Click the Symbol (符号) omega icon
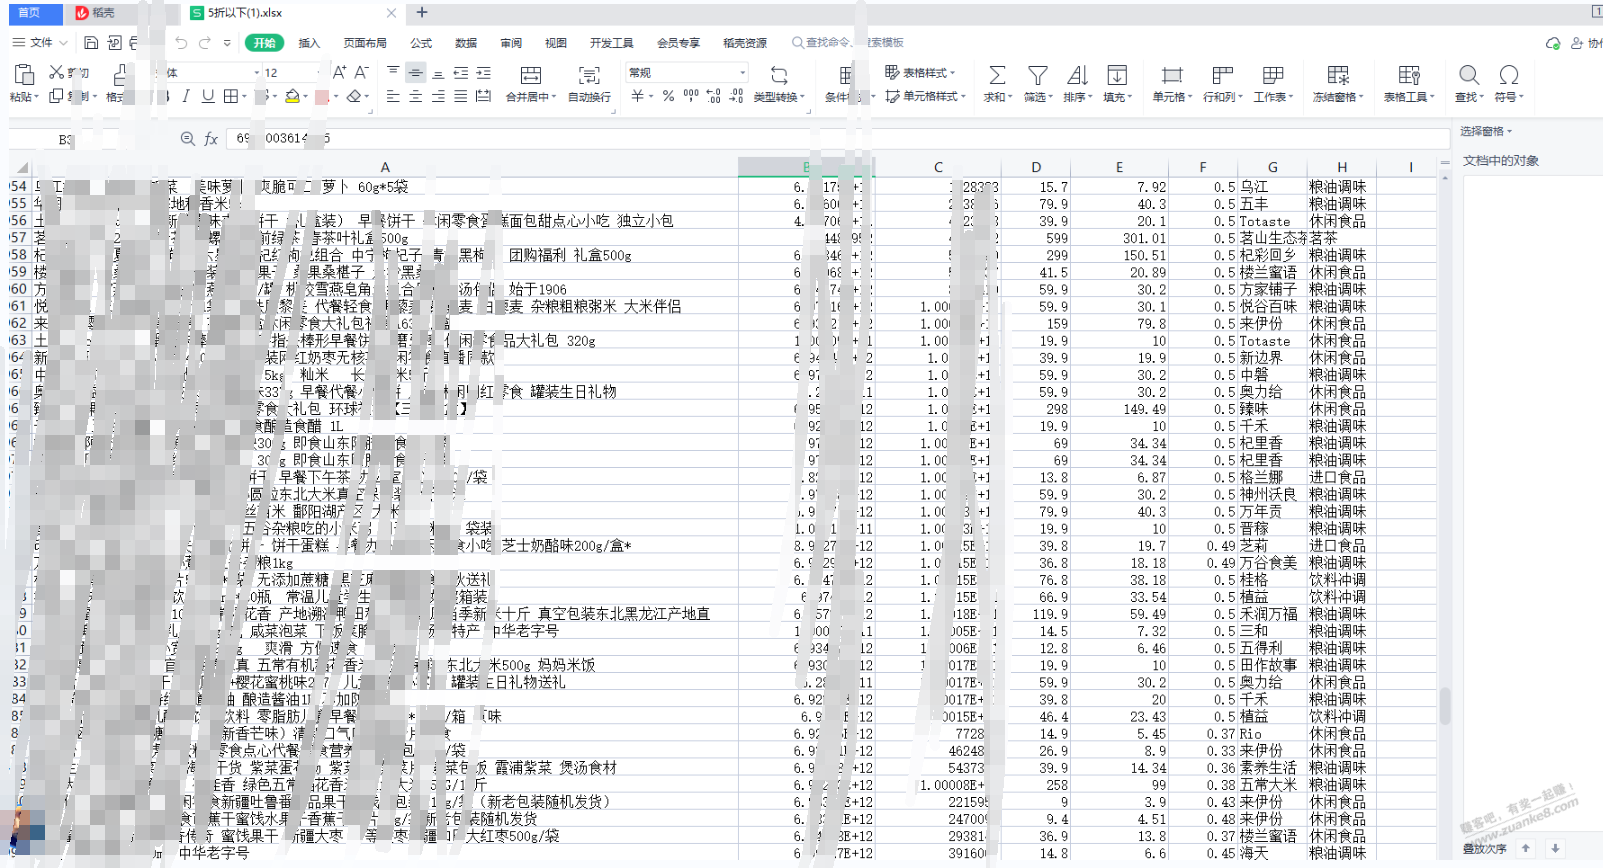 1508,75
